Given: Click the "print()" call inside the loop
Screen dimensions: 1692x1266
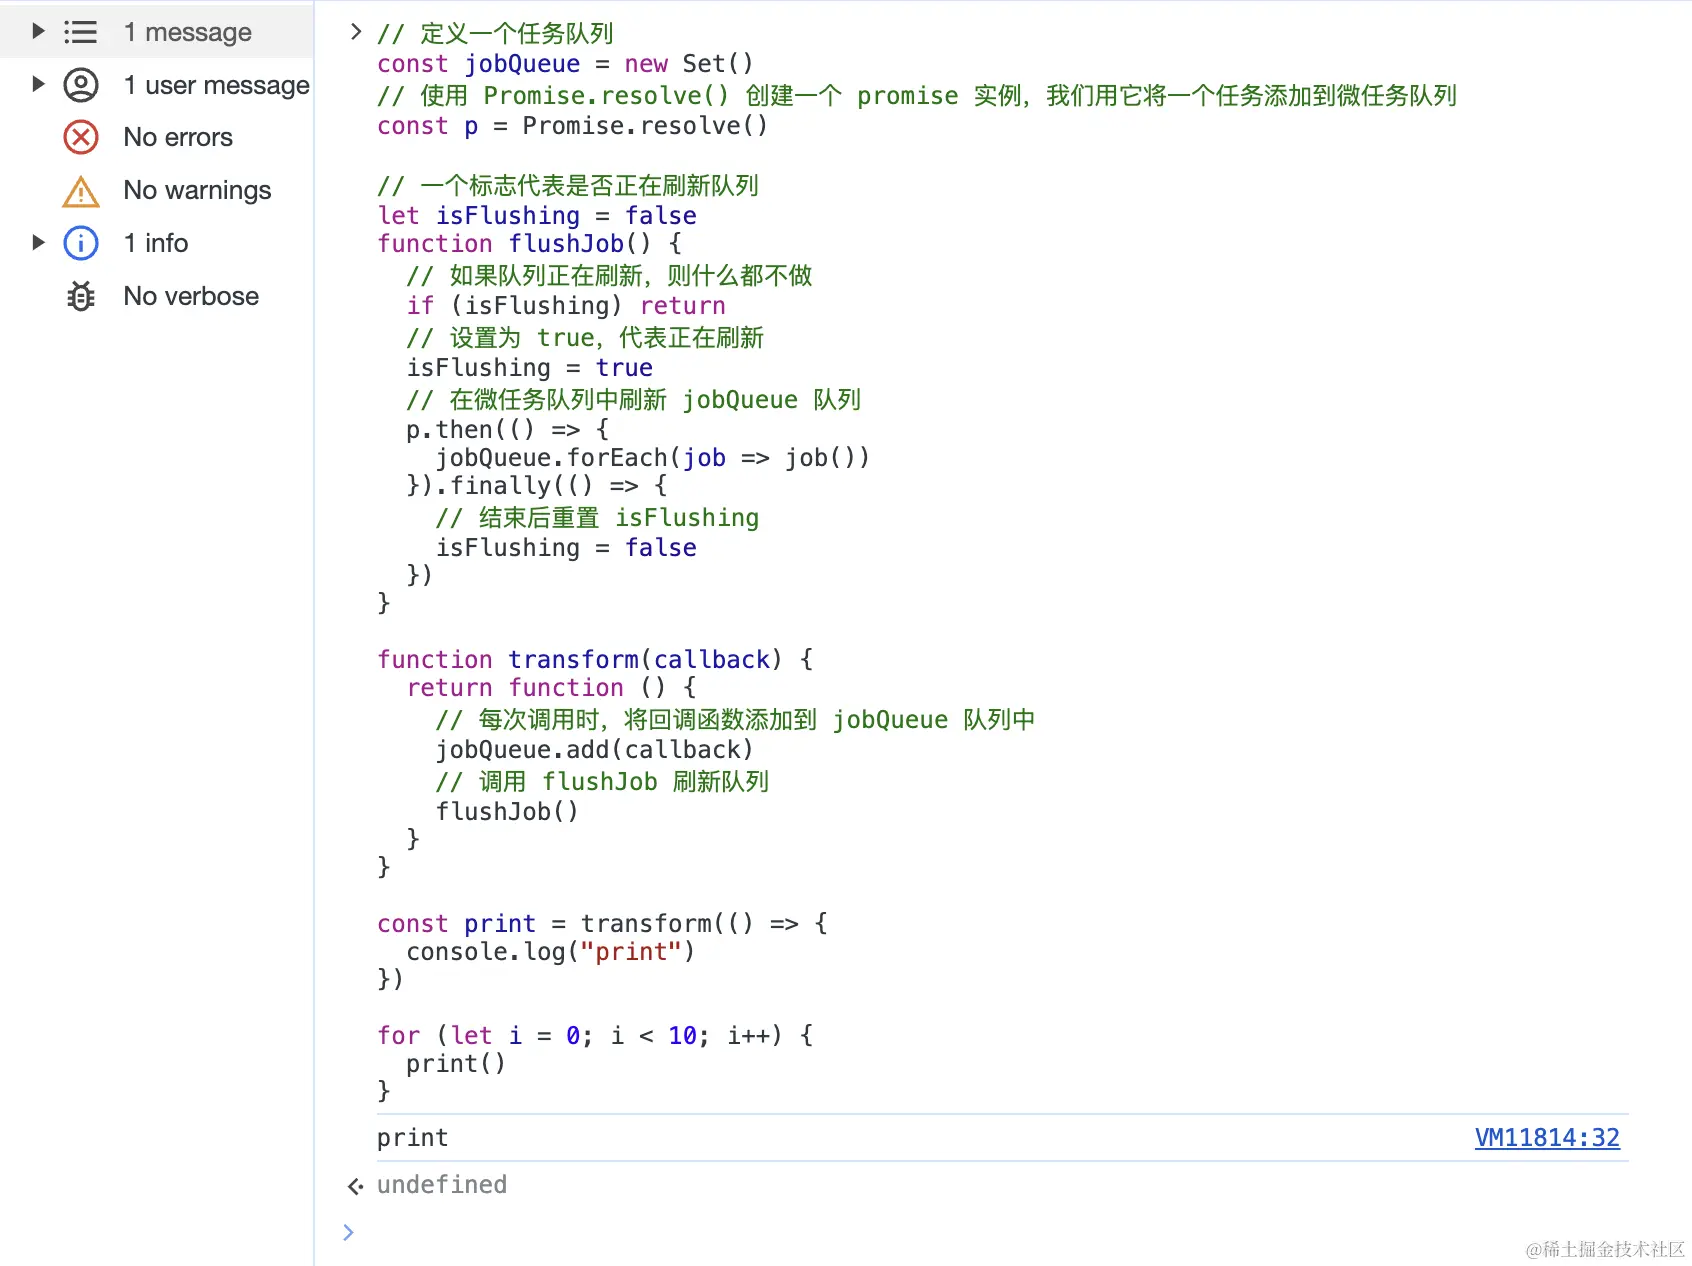Looking at the screenshot, I should pos(456,1064).
